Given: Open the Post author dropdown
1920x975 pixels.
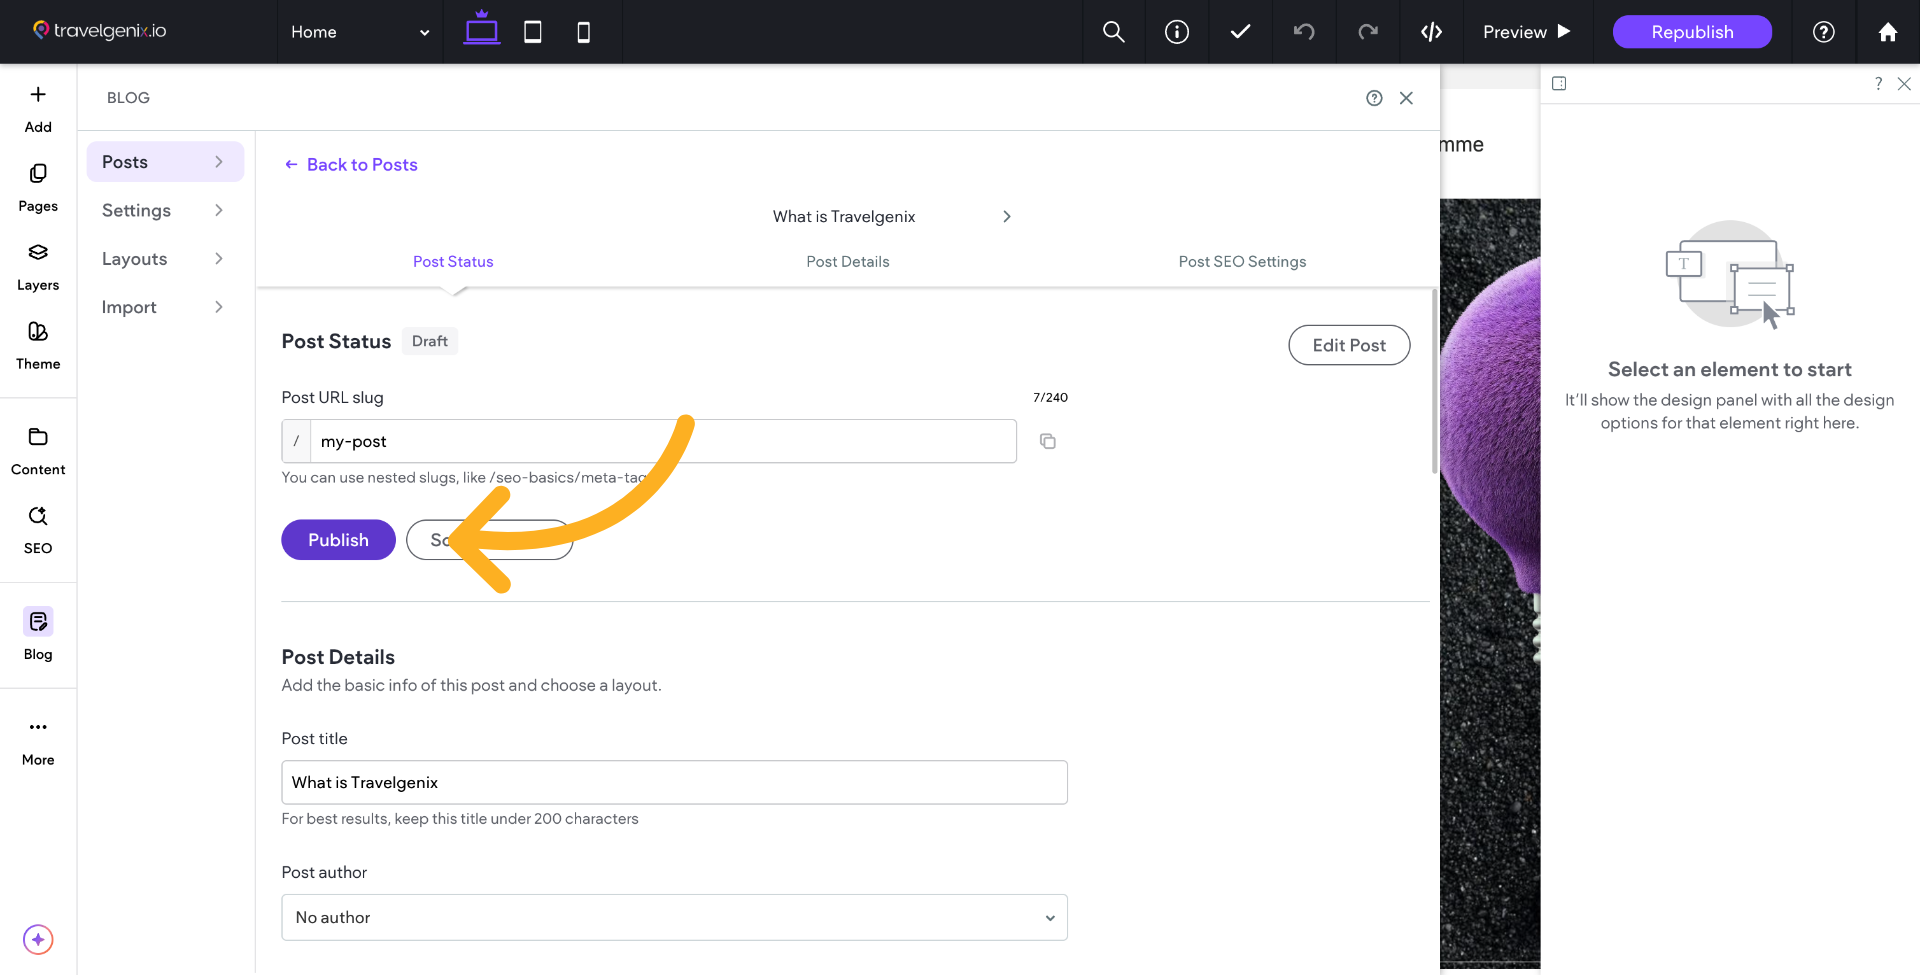Looking at the screenshot, I should (674, 917).
